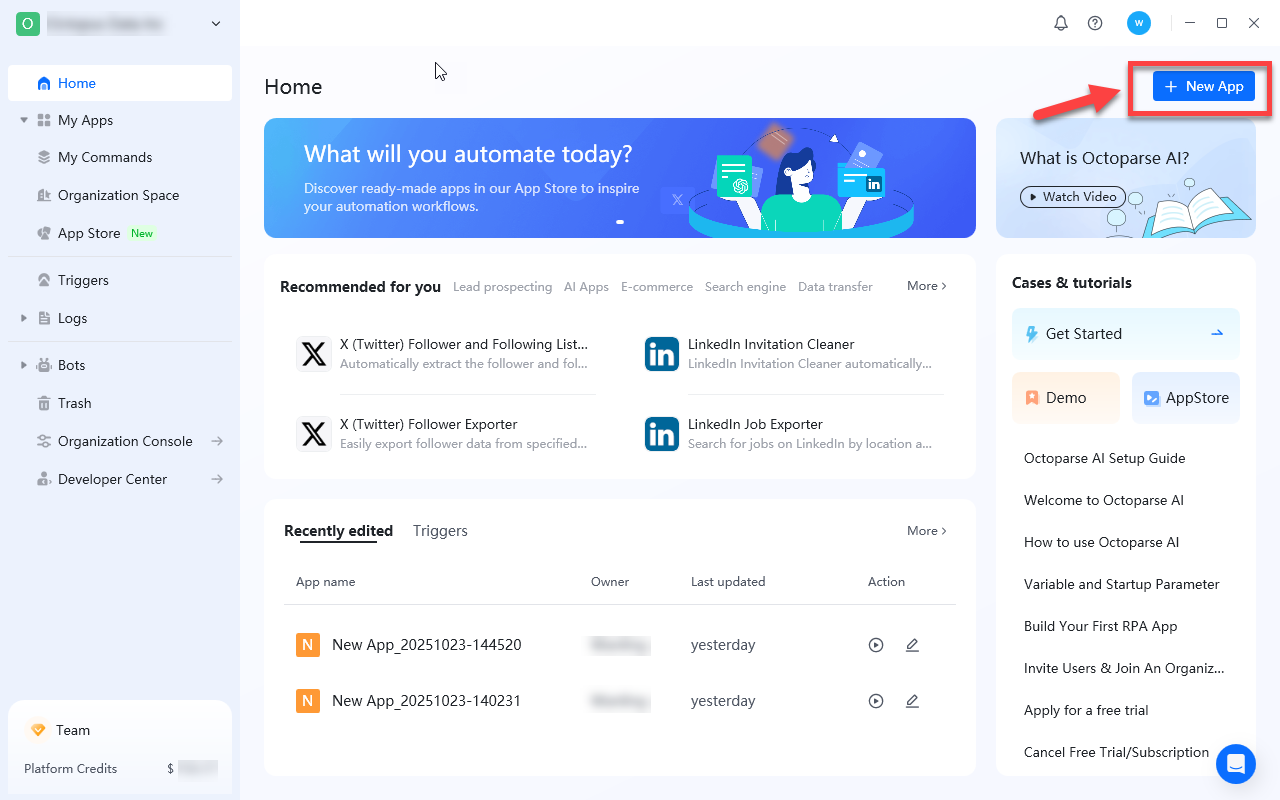Open Build Your First RPA App tutorial

coord(1100,626)
